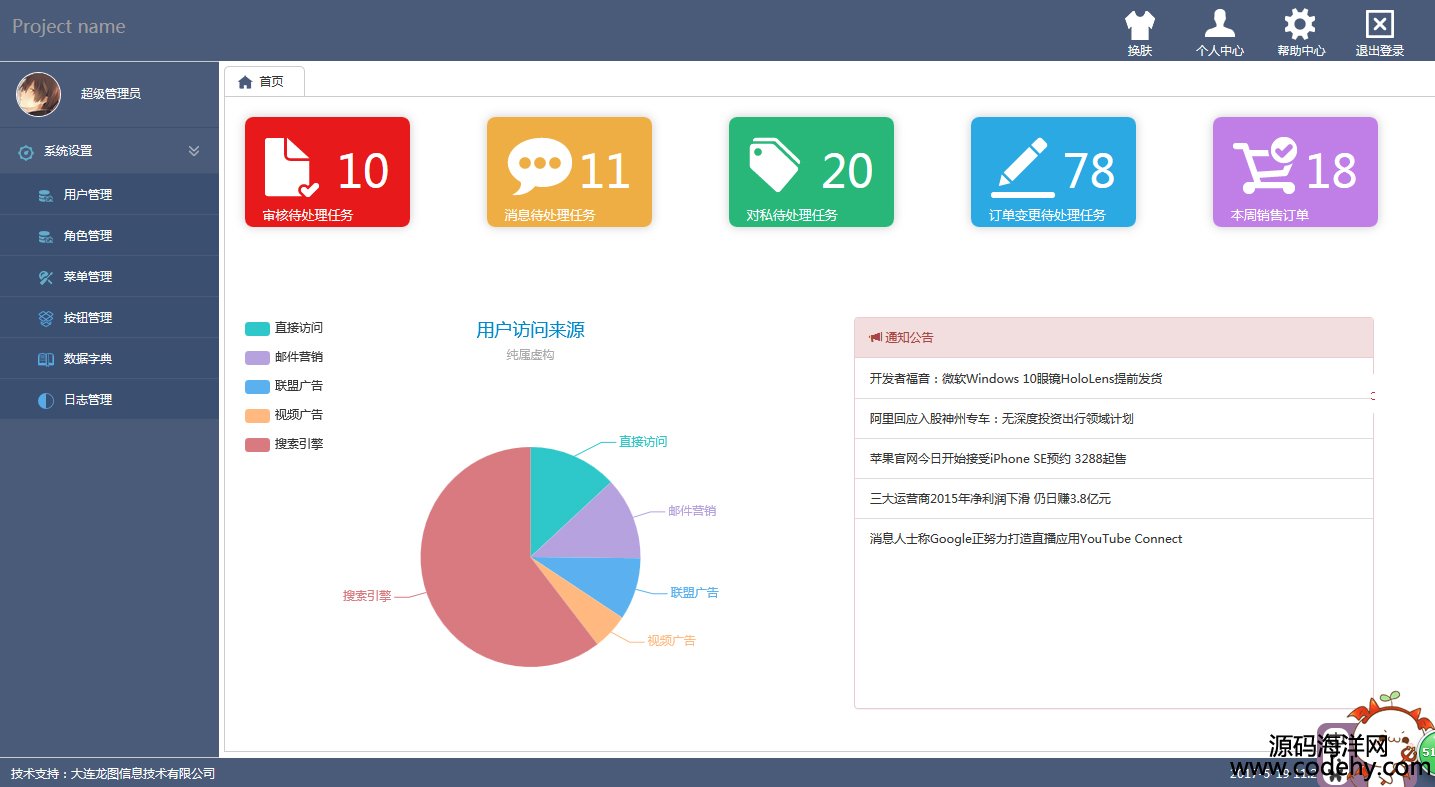Image resolution: width=1435 pixels, height=787 pixels.
Task: Open news about 三大运营商2015年净利润
Action: pyautogui.click(x=990, y=499)
